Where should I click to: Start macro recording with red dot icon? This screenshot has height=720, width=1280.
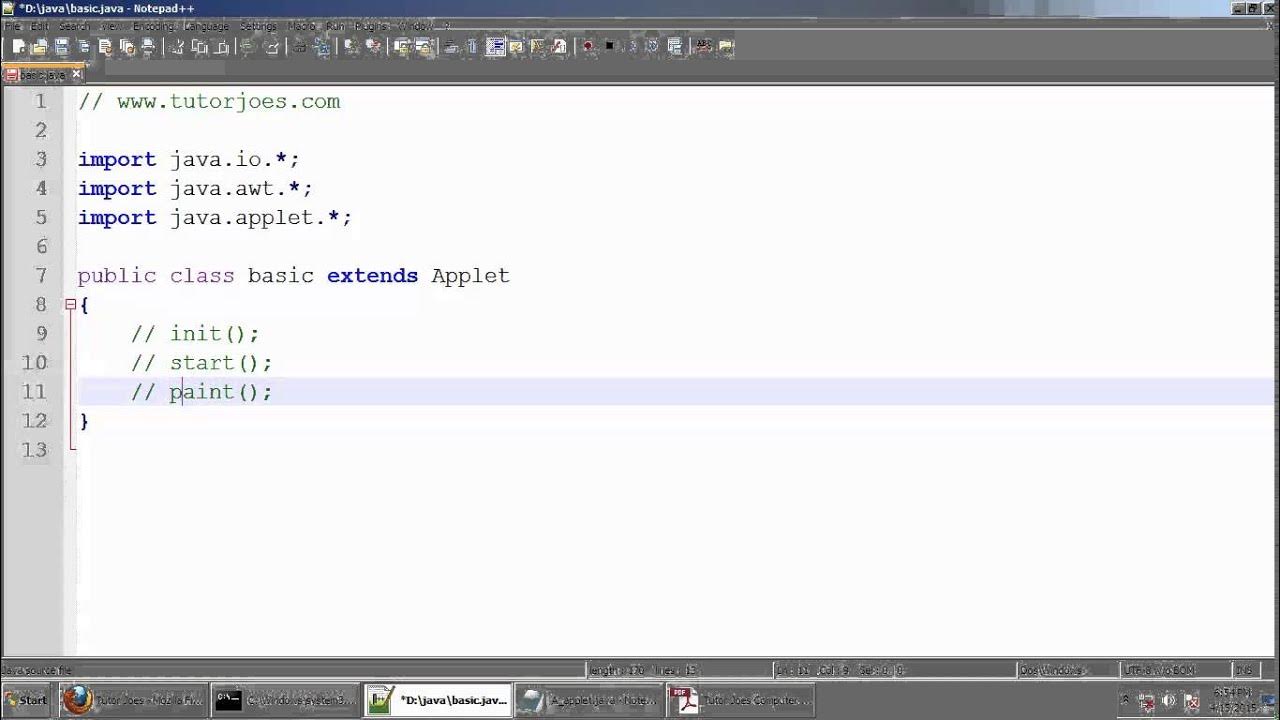(588, 46)
